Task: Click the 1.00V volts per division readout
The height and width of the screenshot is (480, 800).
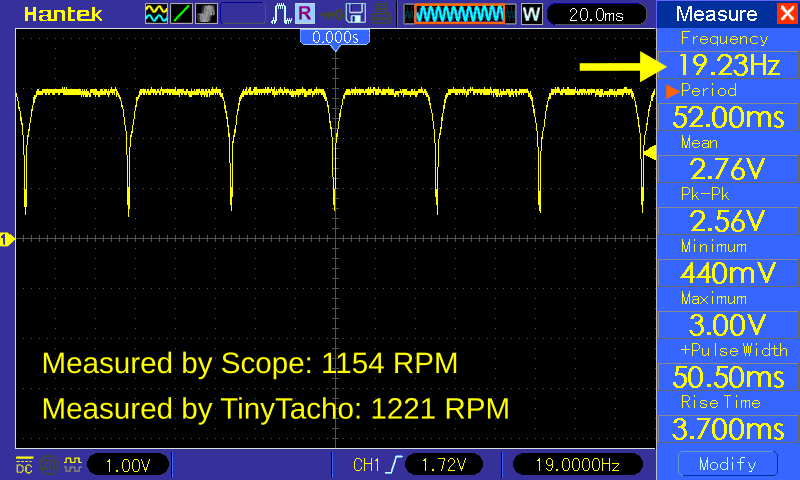Action: tap(128, 465)
